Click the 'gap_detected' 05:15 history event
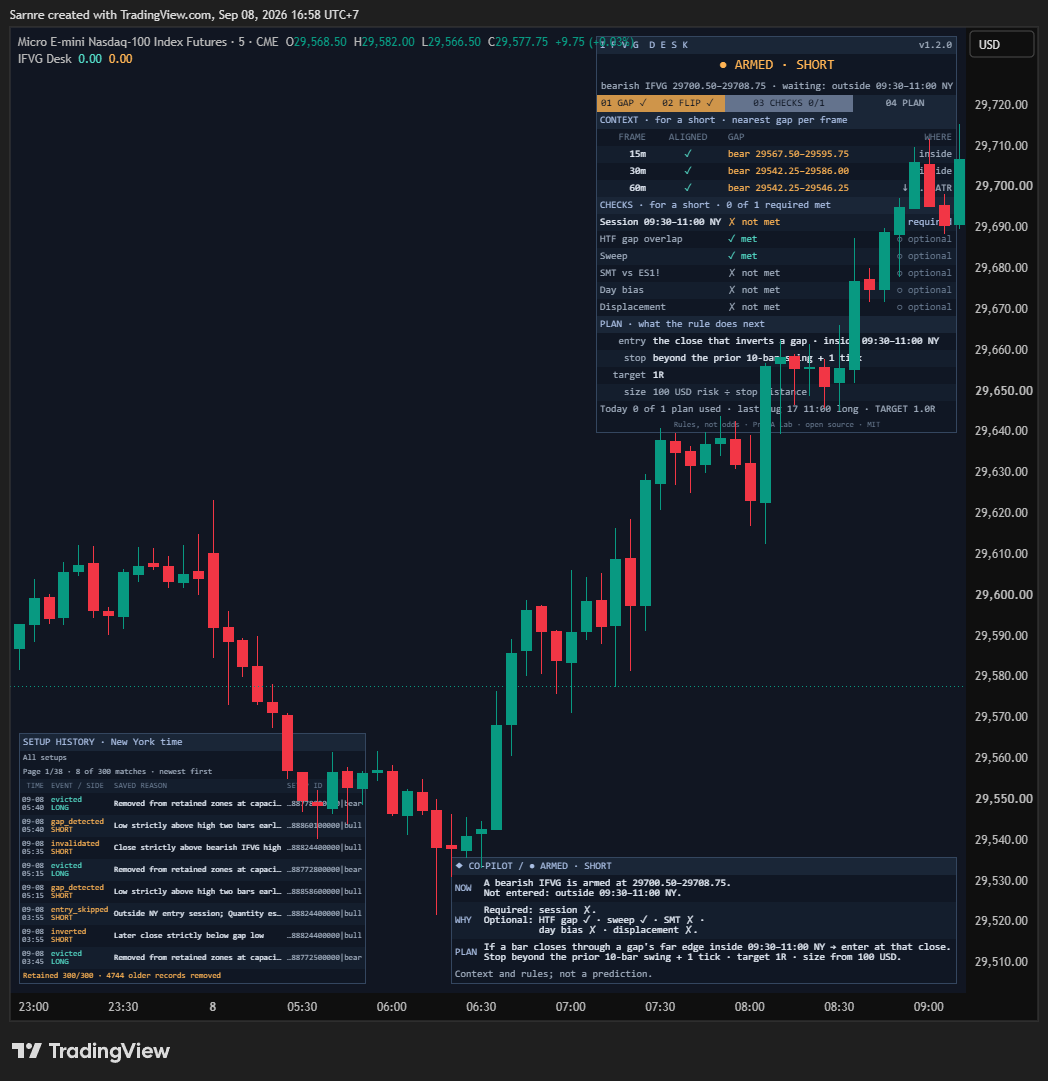1048x1081 pixels. point(77,887)
